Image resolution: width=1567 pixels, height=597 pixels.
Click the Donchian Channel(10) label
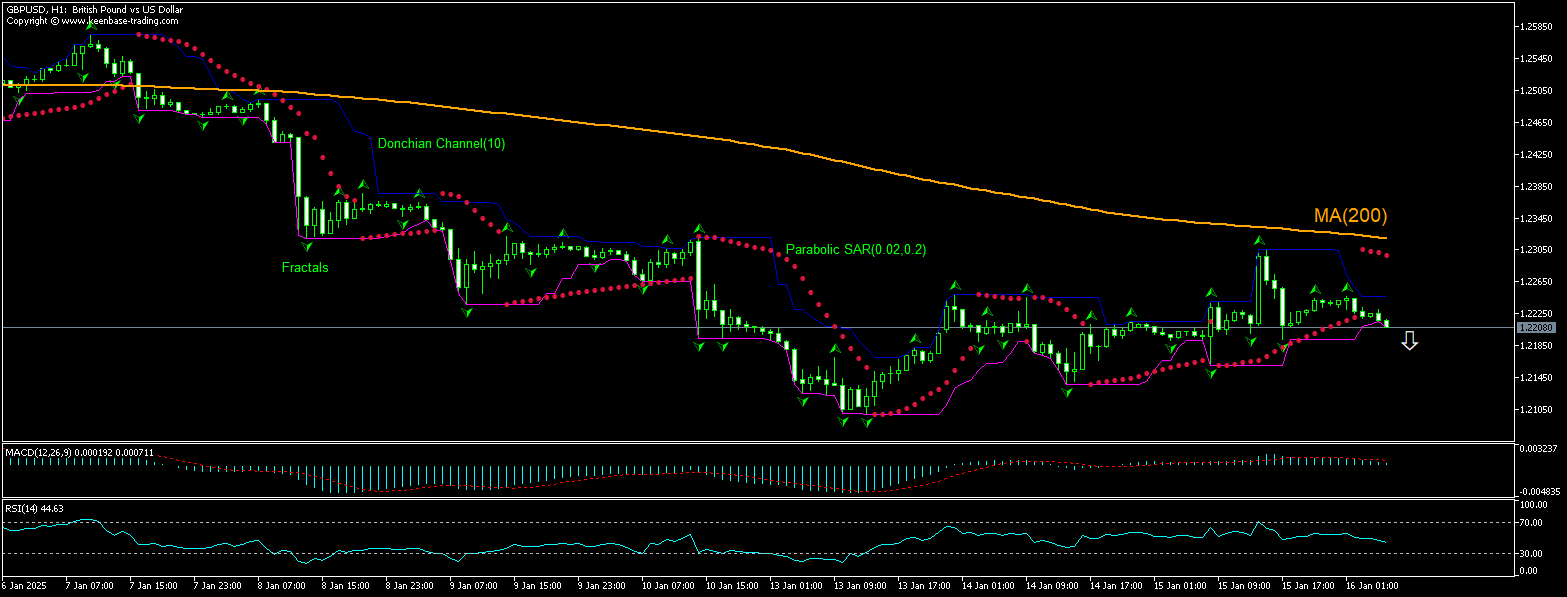pos(443,143)
